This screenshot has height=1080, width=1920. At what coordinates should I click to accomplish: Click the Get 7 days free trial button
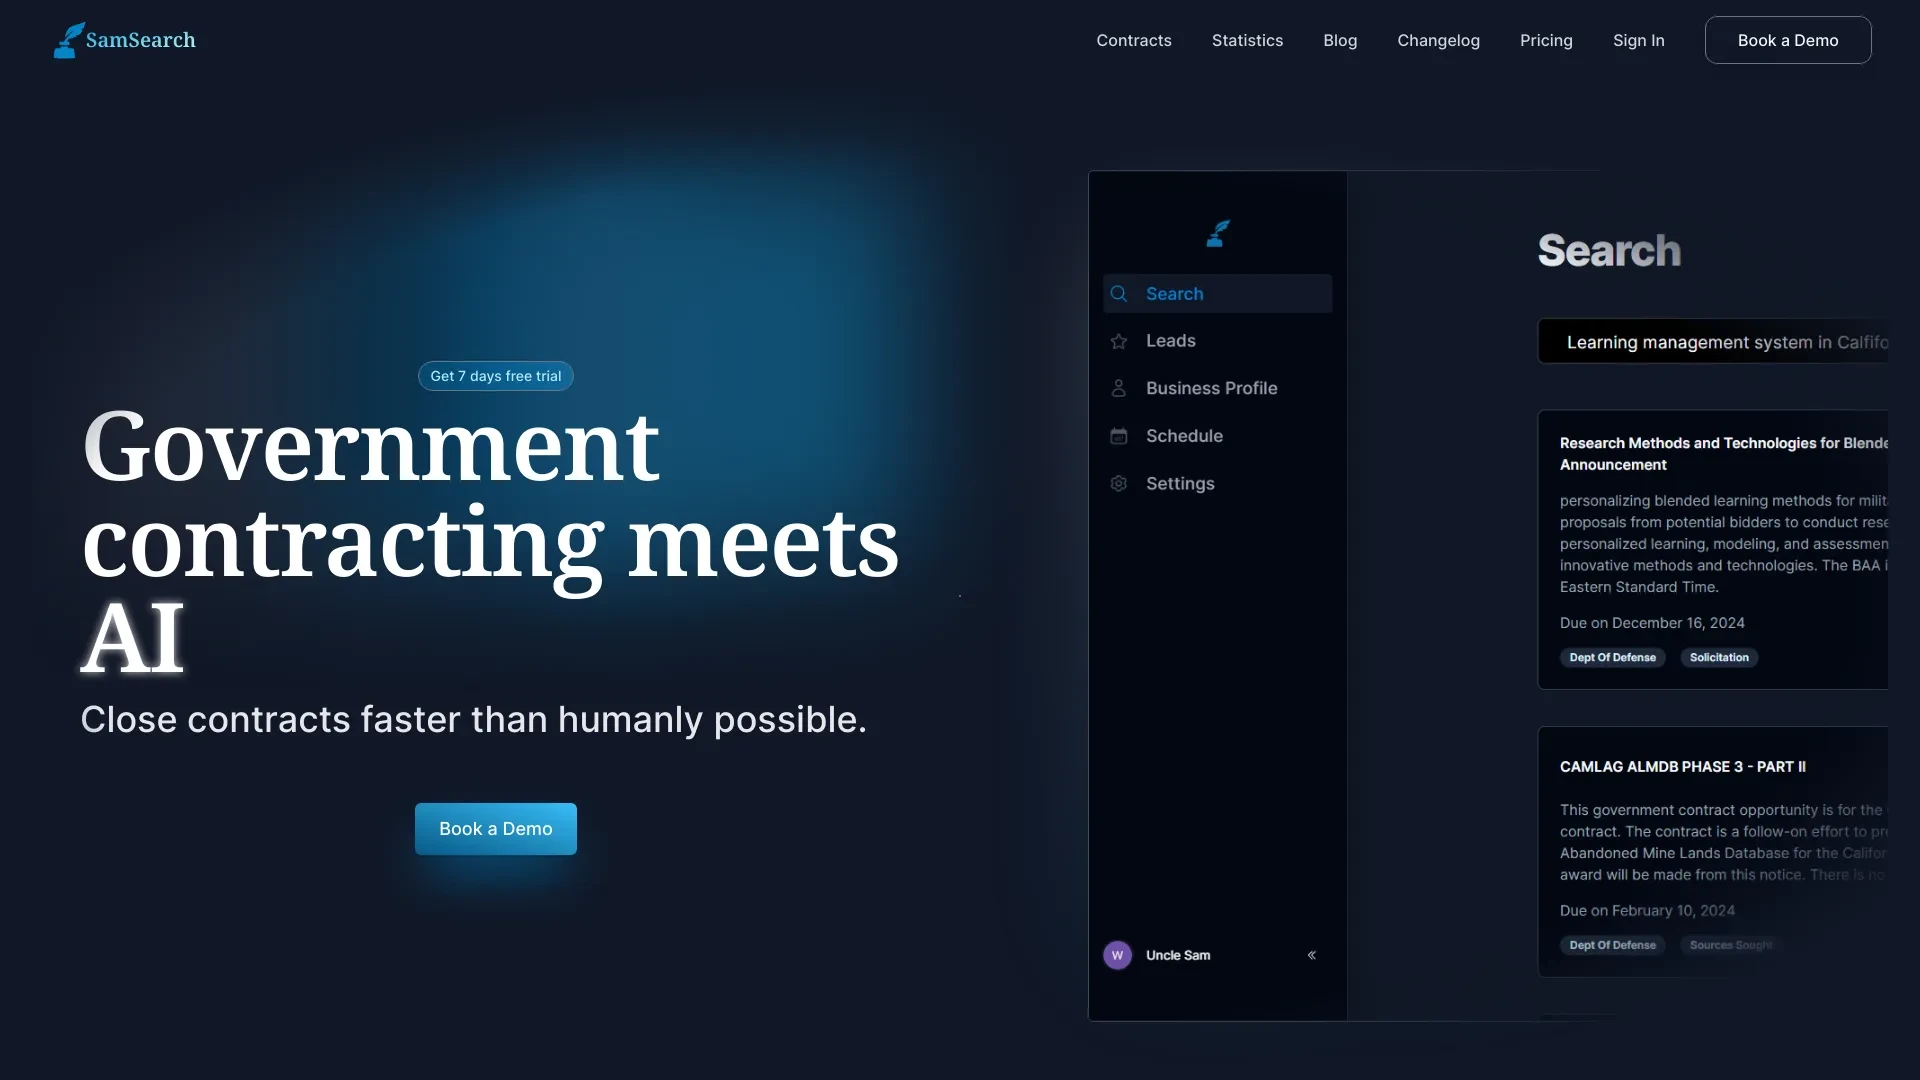click(495, 376)
